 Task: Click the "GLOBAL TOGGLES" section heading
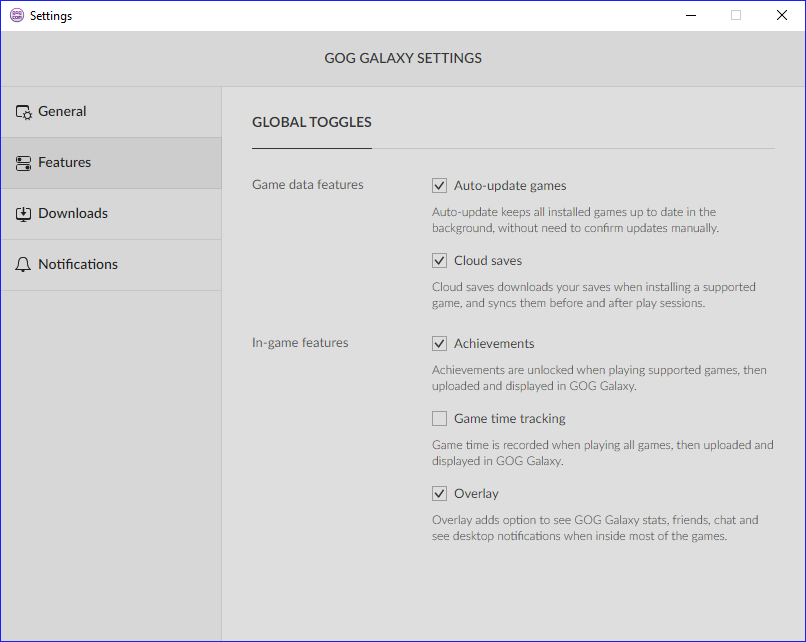pos(312,122)
